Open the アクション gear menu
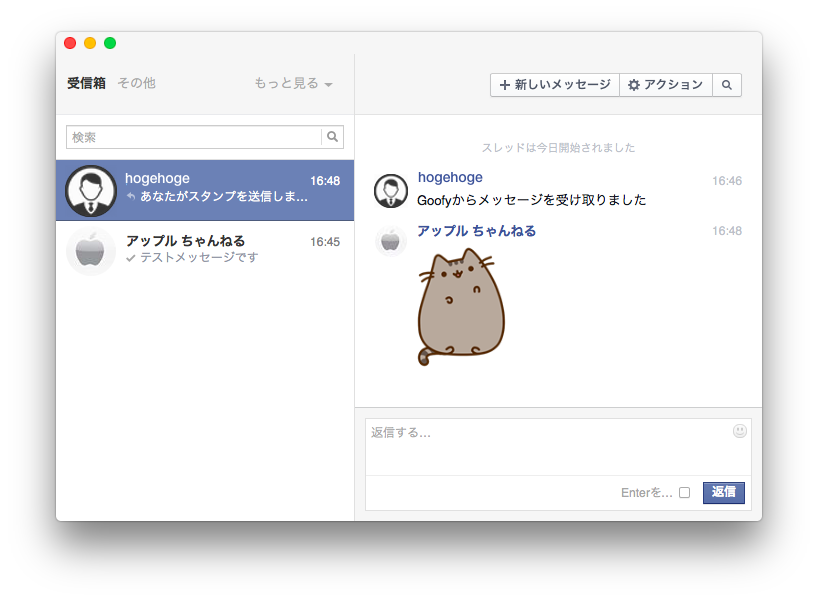818x601 pixels. click(x=666, y=85)
